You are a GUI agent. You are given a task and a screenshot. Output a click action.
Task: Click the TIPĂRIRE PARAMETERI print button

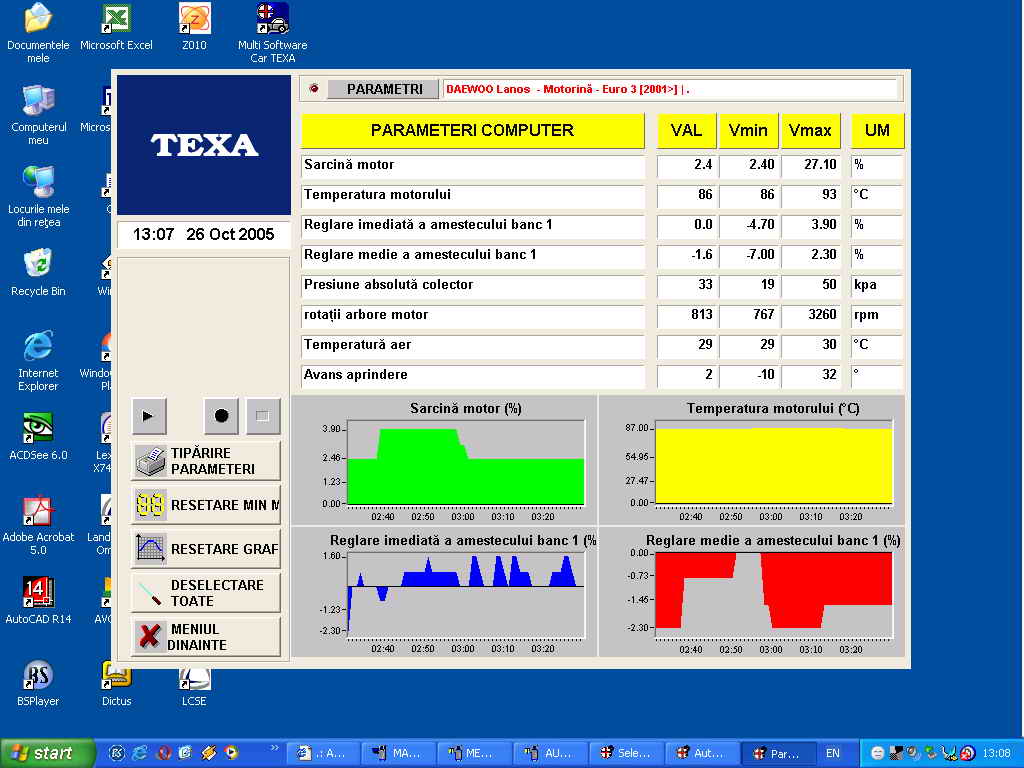pyautogui.click(x=206, y=461)
